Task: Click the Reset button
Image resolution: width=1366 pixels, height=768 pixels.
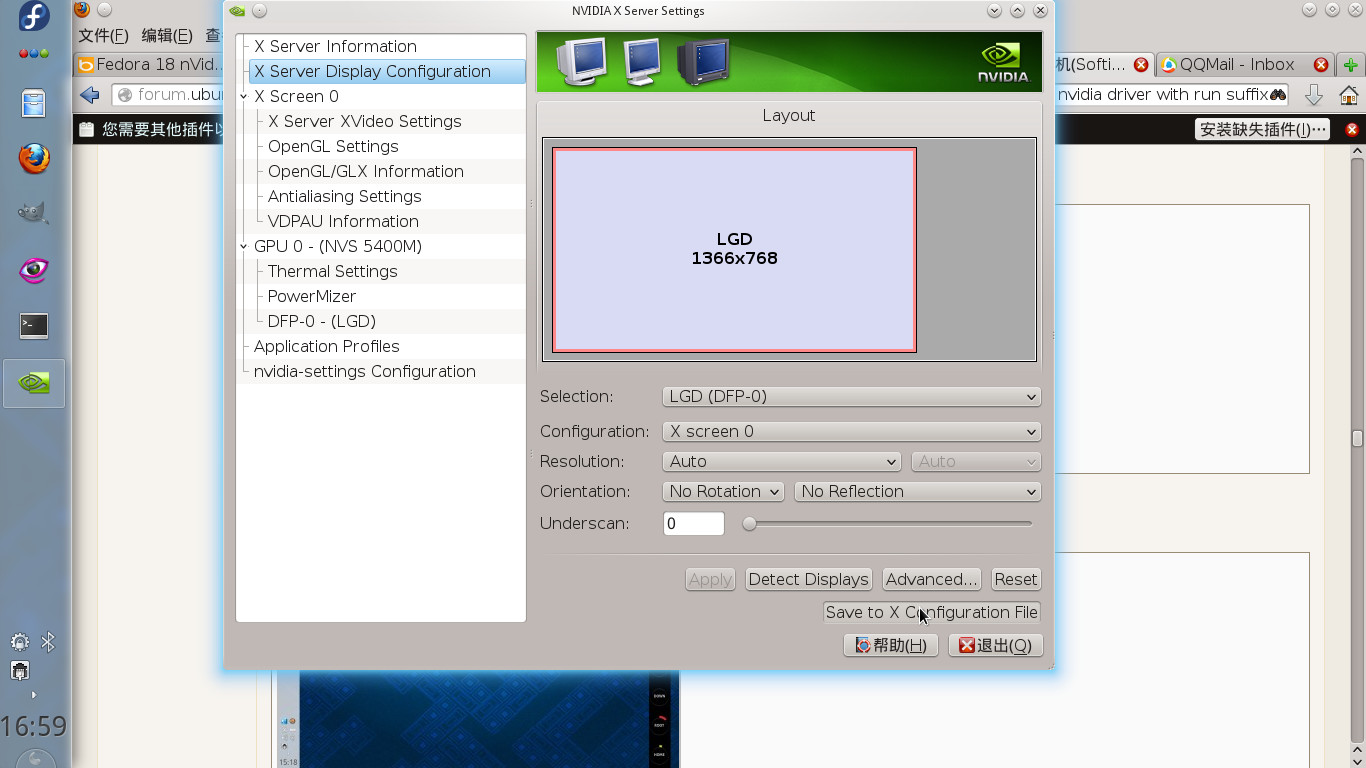Action: point(1015,580)
